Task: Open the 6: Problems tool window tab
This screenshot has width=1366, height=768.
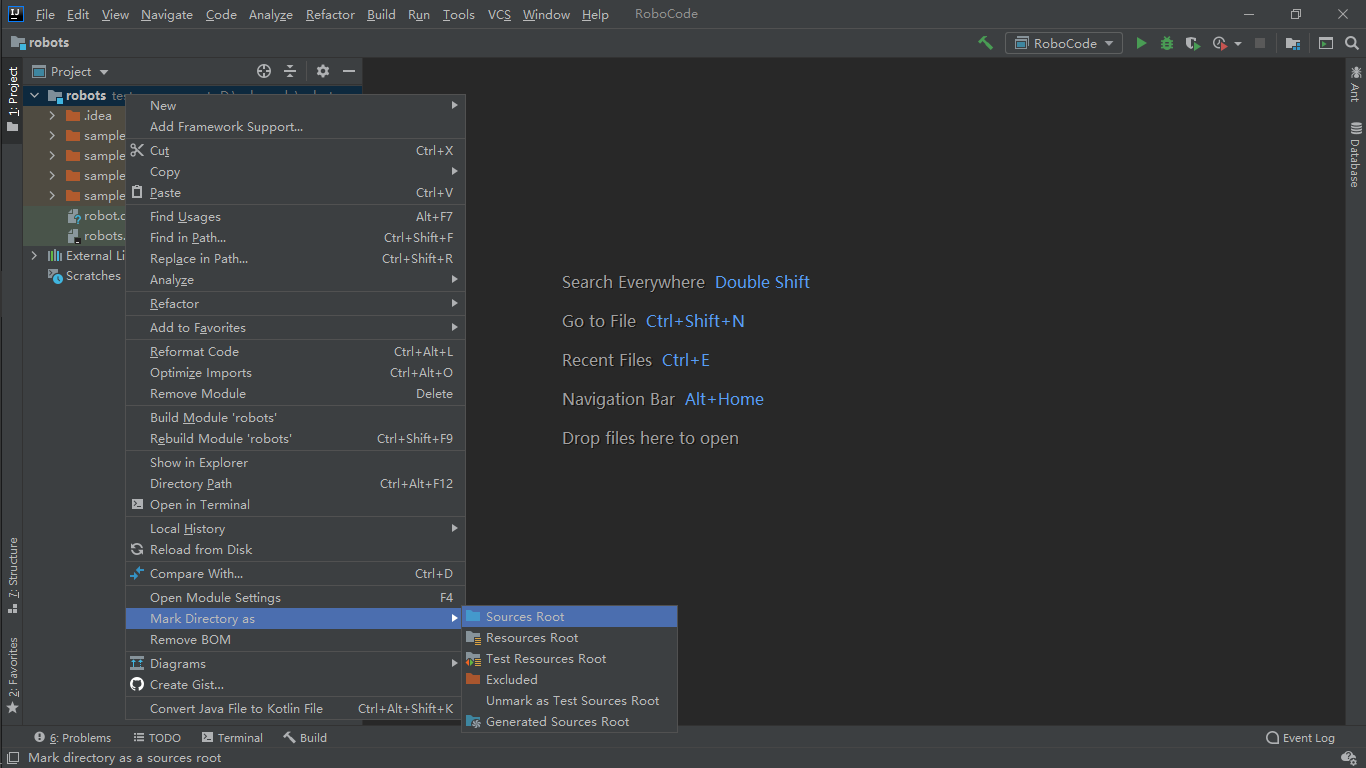Action: [x=73, y=738]
